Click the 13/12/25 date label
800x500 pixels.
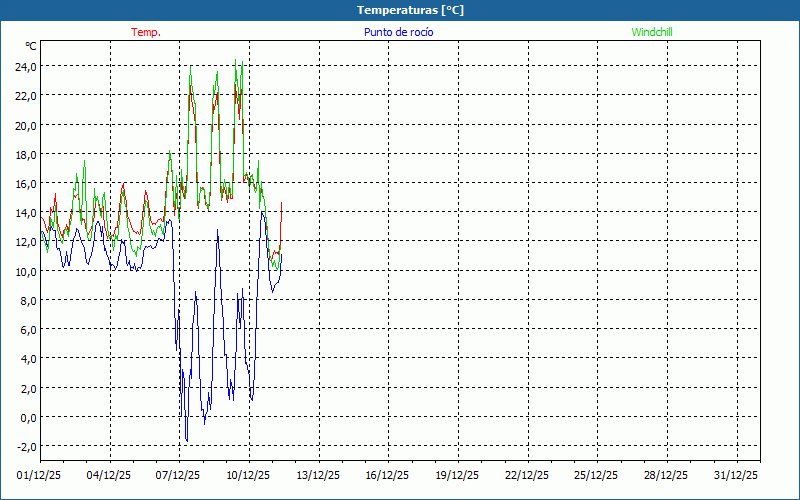[x=318, y=476]
